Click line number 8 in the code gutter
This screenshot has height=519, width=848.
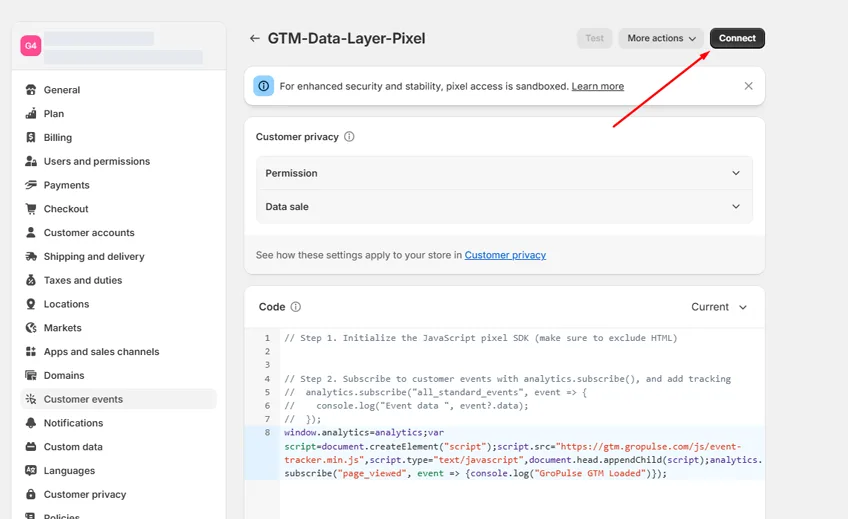[x=267, y=432]
